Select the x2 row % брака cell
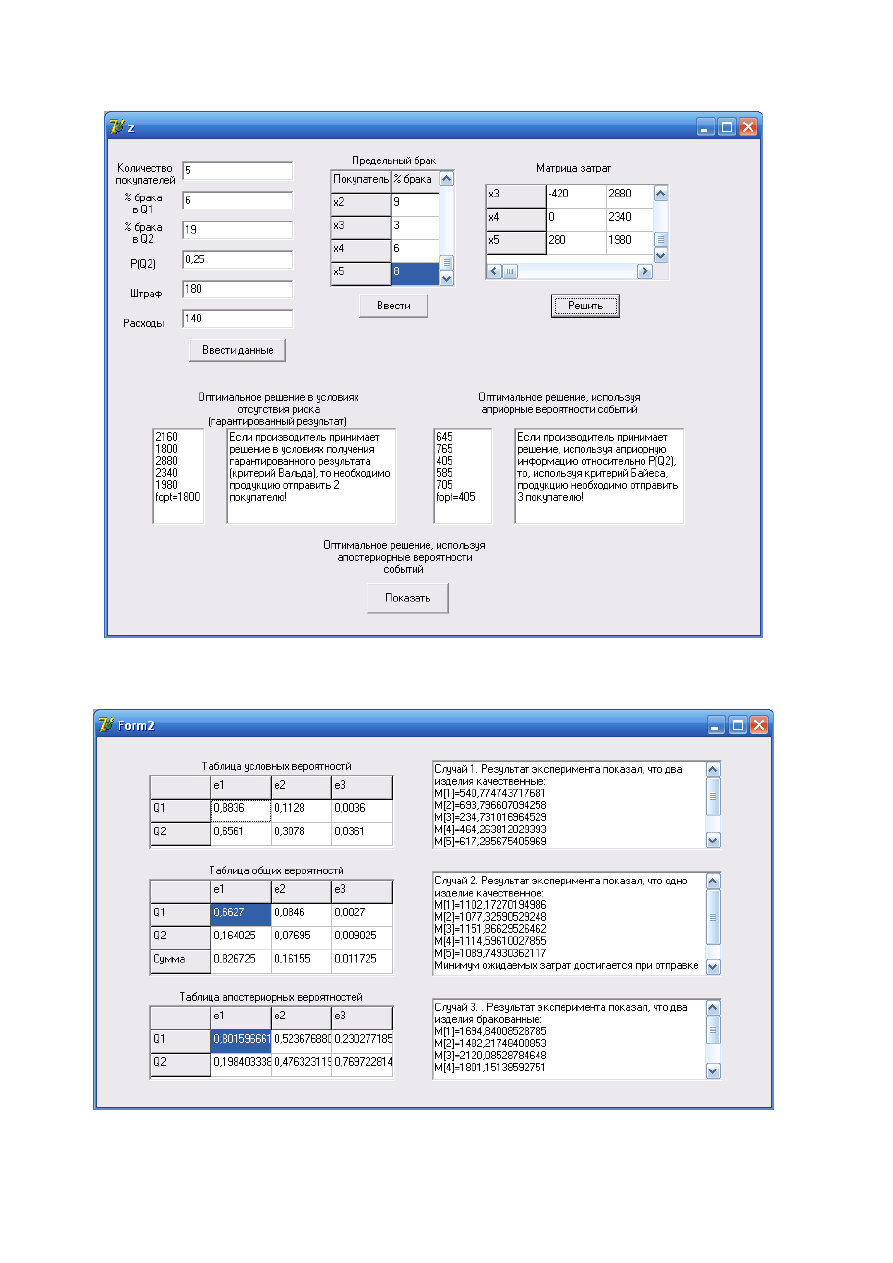Screen dimensions: 893x1263 [414, 203]
